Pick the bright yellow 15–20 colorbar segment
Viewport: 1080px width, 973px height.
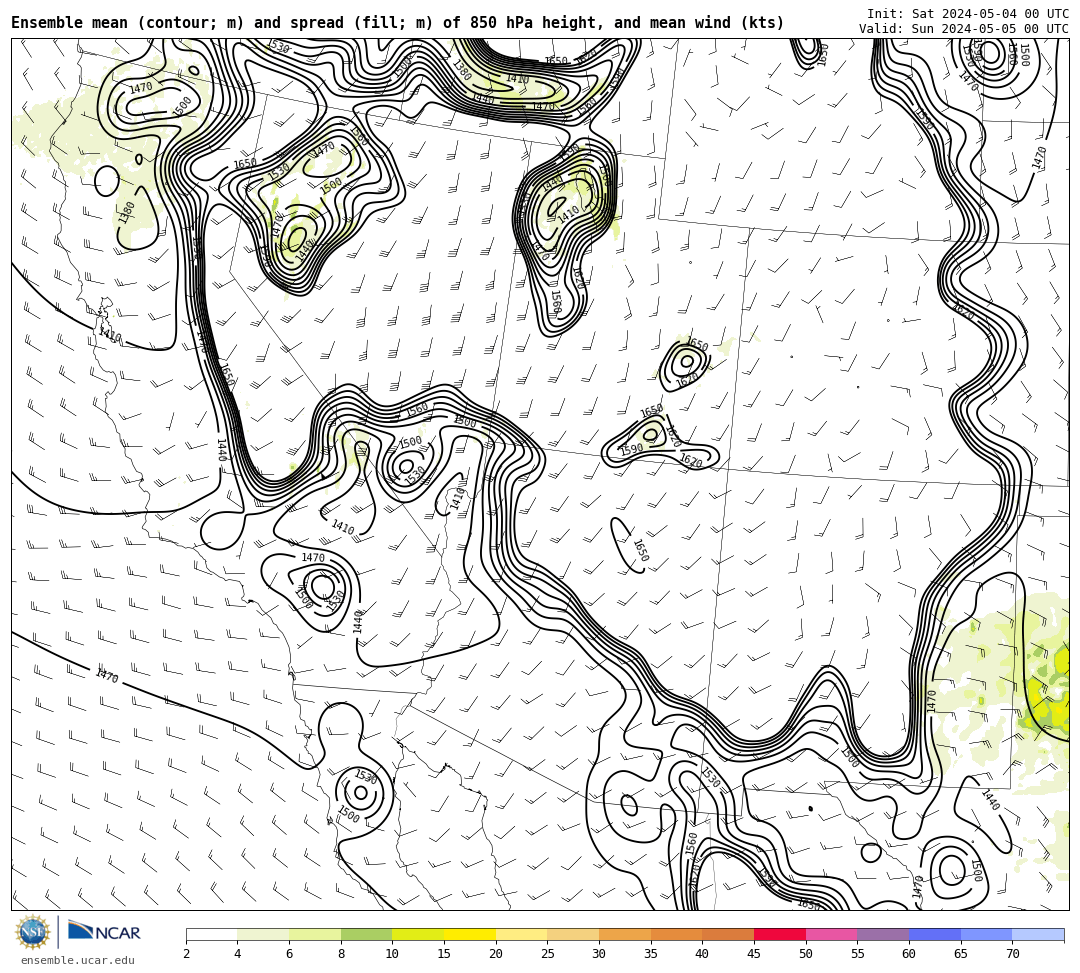(x=470, y=934)
